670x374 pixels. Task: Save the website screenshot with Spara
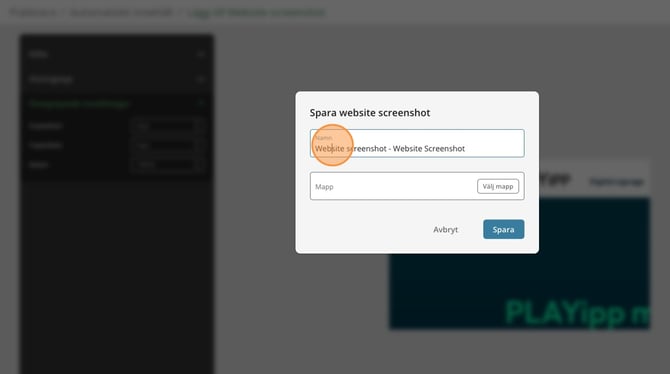[x=503, y=230]
